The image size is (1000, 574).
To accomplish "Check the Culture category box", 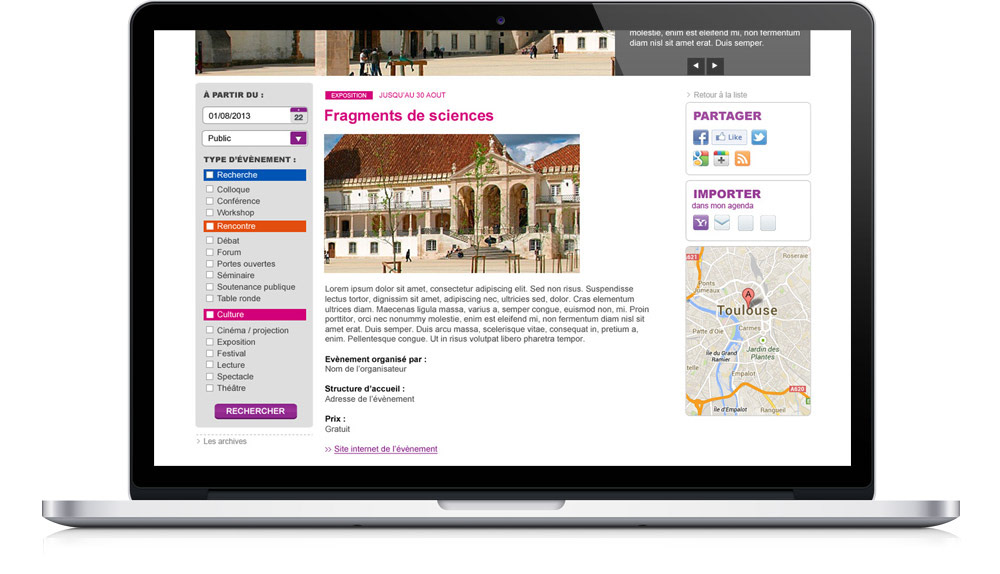I will coord(210,314).
